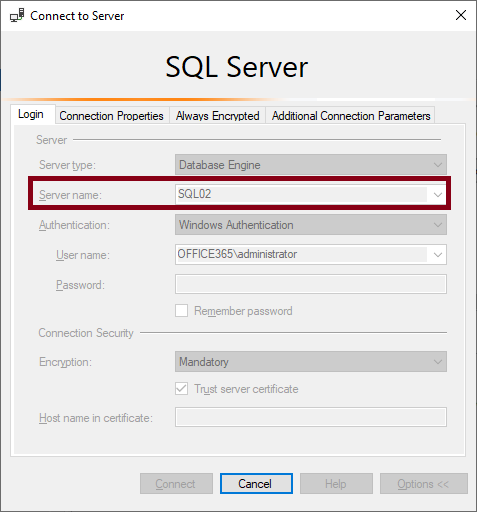Toggle the Trust server certificate checkbox
This screenshot has width=477, height=512.
coord(181,389)
